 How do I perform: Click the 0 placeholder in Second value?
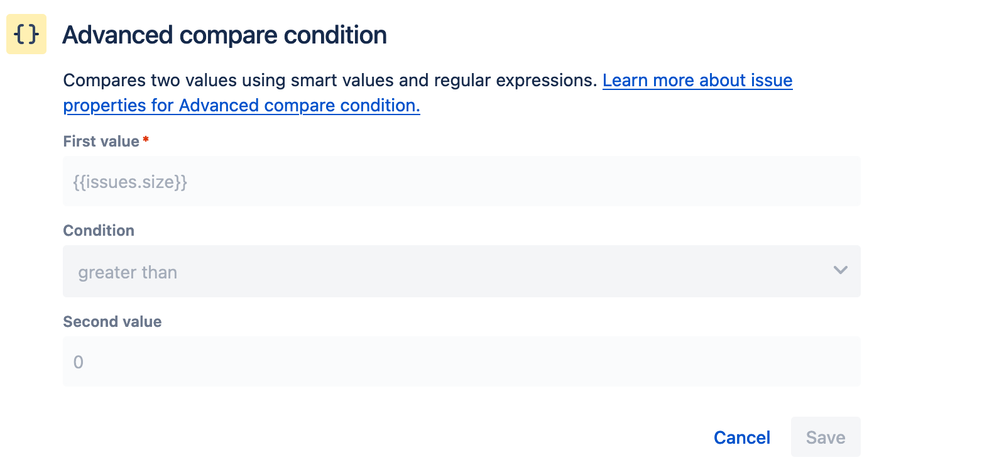[78, 362]
